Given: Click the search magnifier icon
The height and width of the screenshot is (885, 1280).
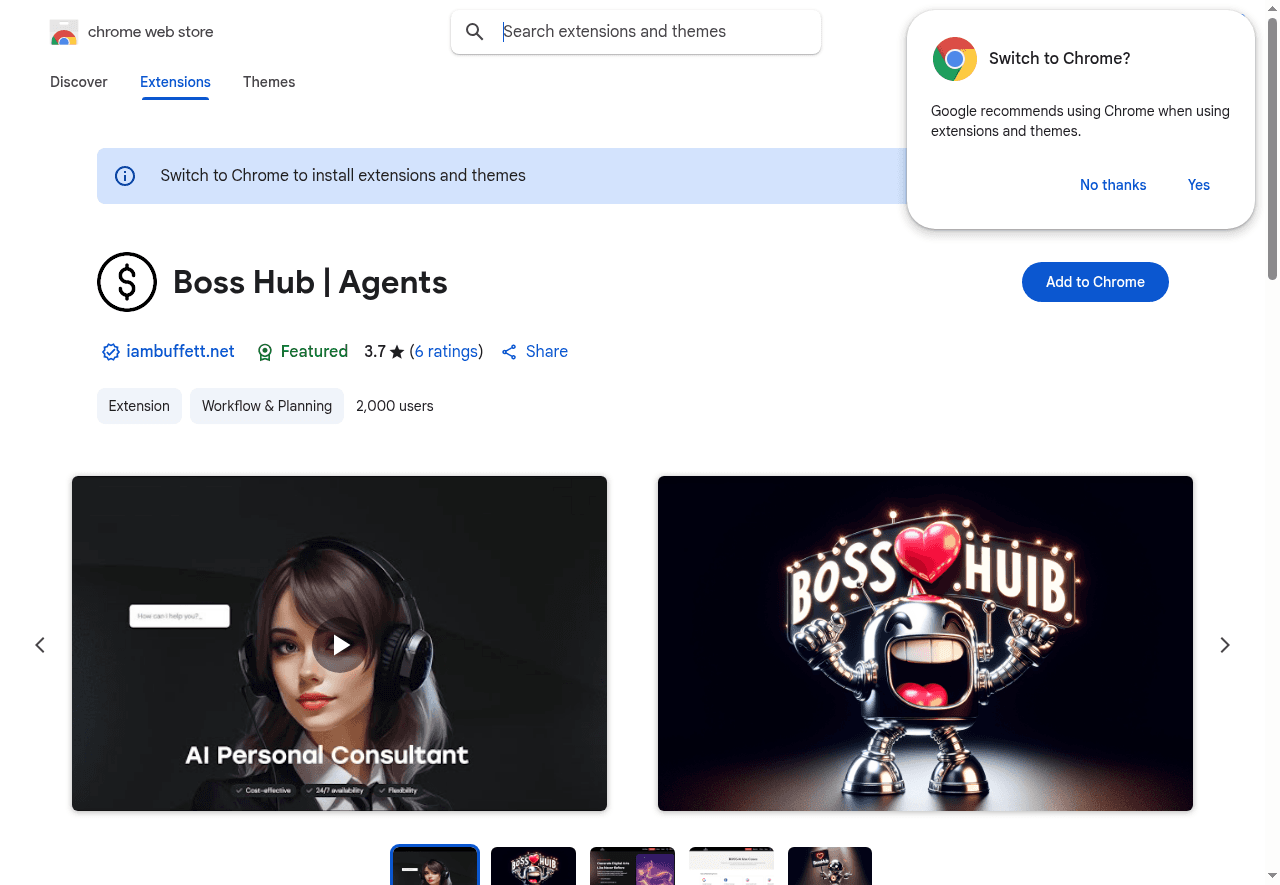Looking at the screenshot, I should (x=474, y=31).
